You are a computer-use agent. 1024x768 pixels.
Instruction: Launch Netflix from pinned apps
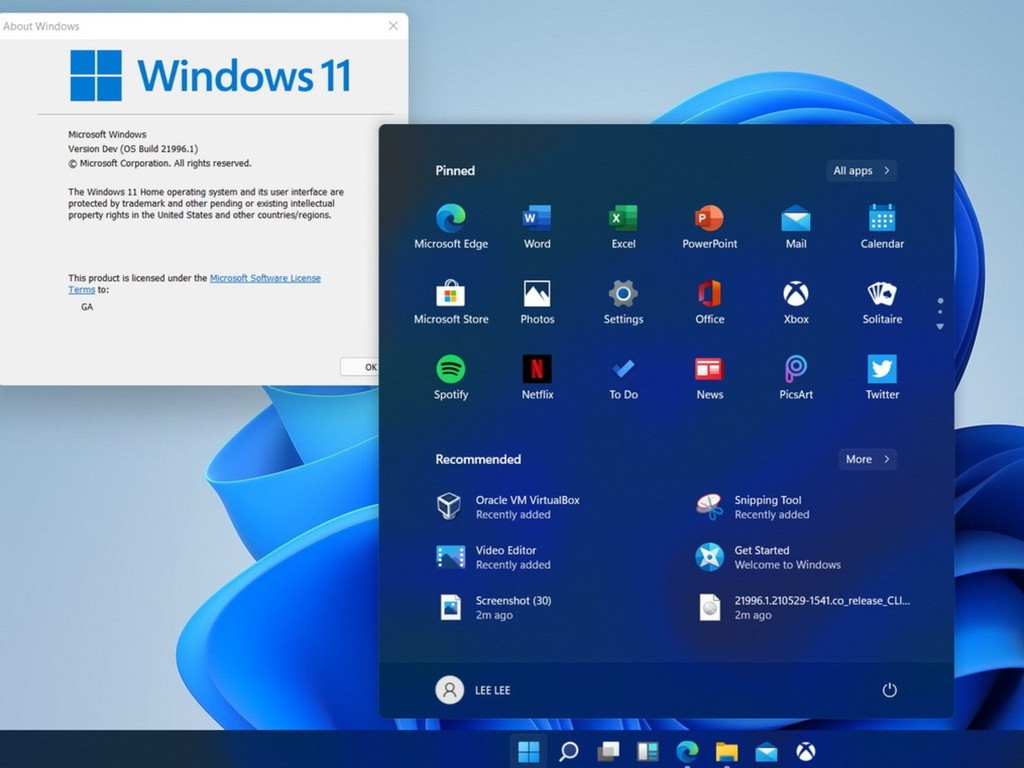537,377
